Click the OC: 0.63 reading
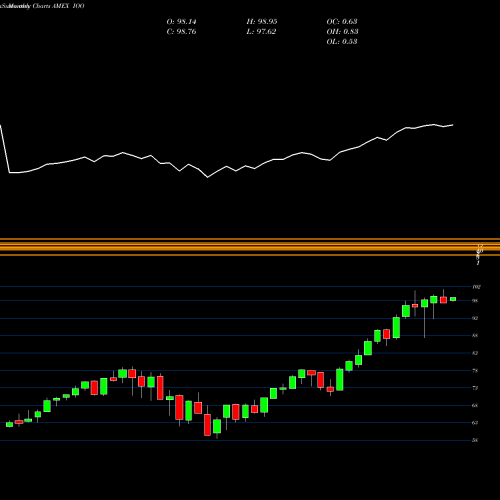 [x=342, y=22]
